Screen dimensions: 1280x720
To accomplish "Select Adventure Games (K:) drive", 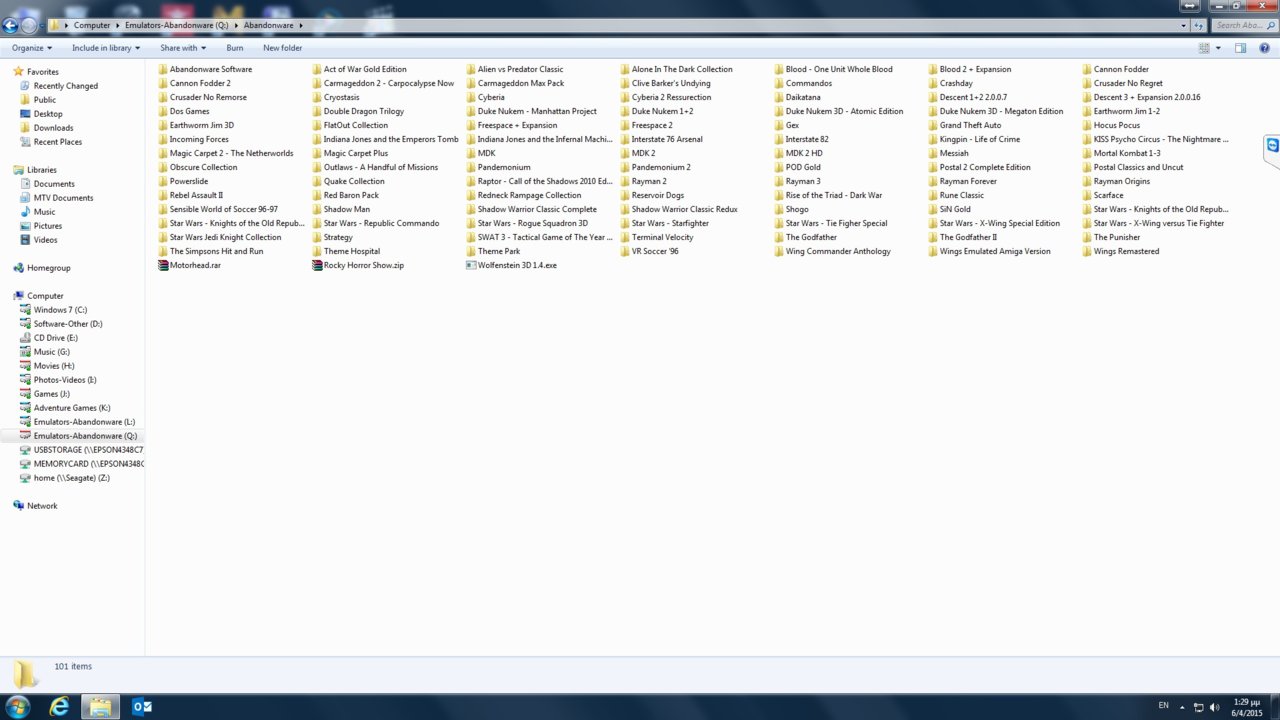I will (72, 408).
